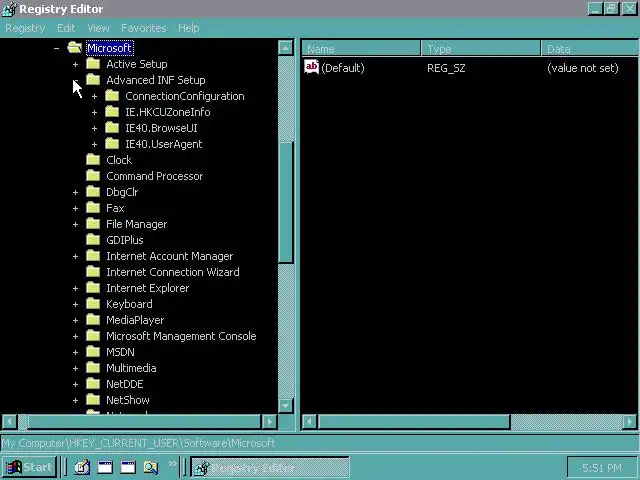
Task: Sort values by Data column header
Action: pos(590,49)
